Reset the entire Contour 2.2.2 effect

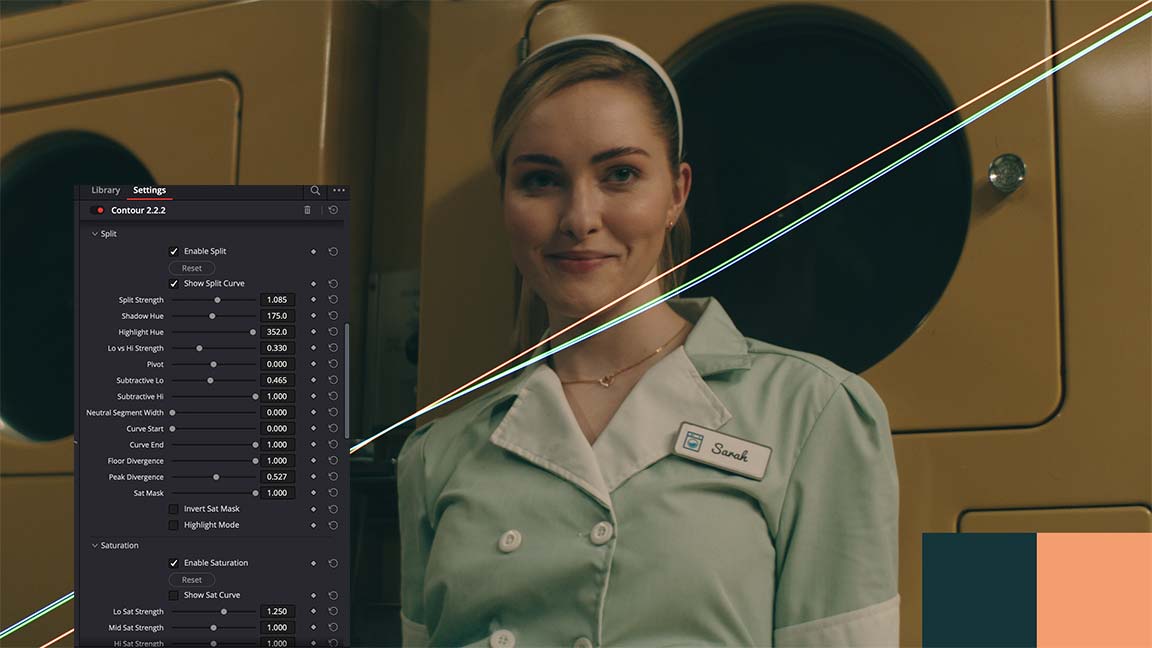tap(333, 210)
